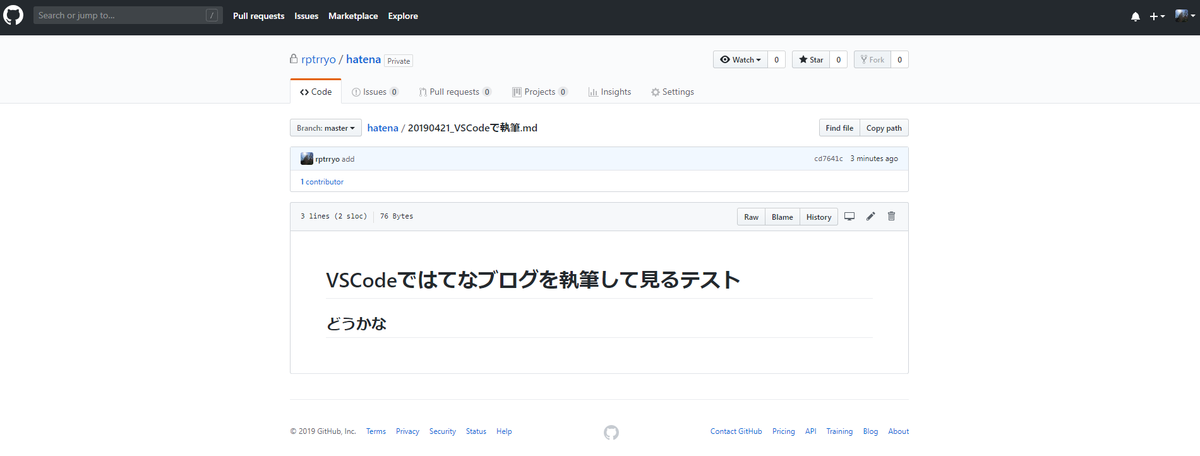Click the subheading 'どうかな'
This screenshot has width=1200, height=456.
click(356, 324)
